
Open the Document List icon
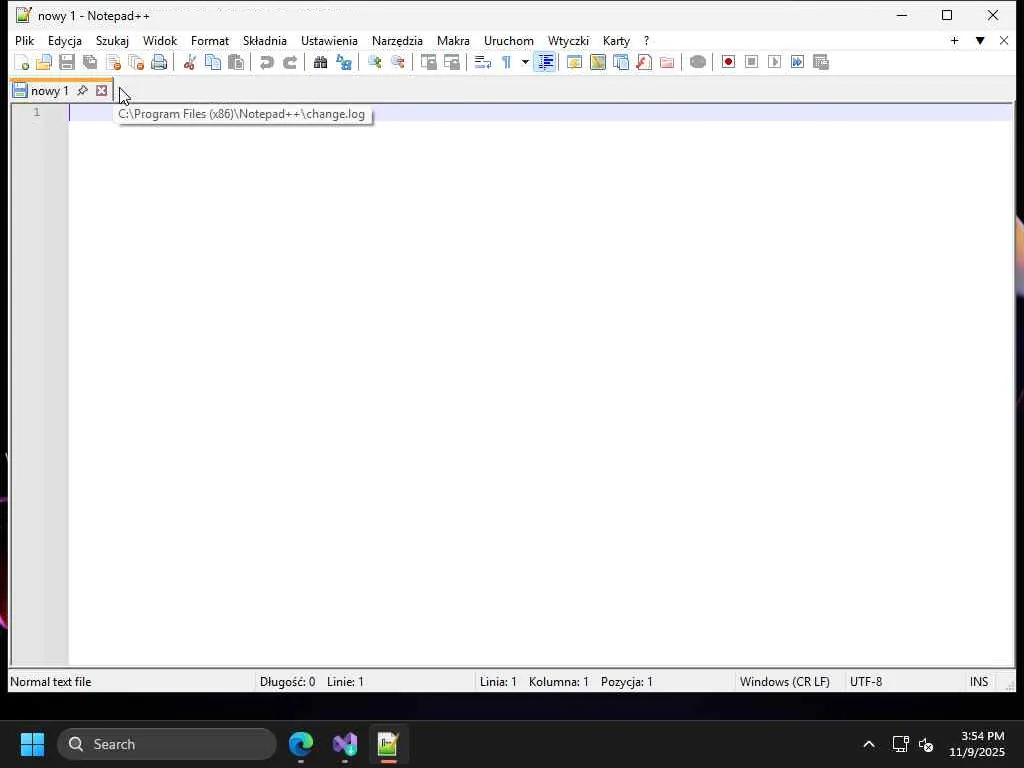[621, 63]
